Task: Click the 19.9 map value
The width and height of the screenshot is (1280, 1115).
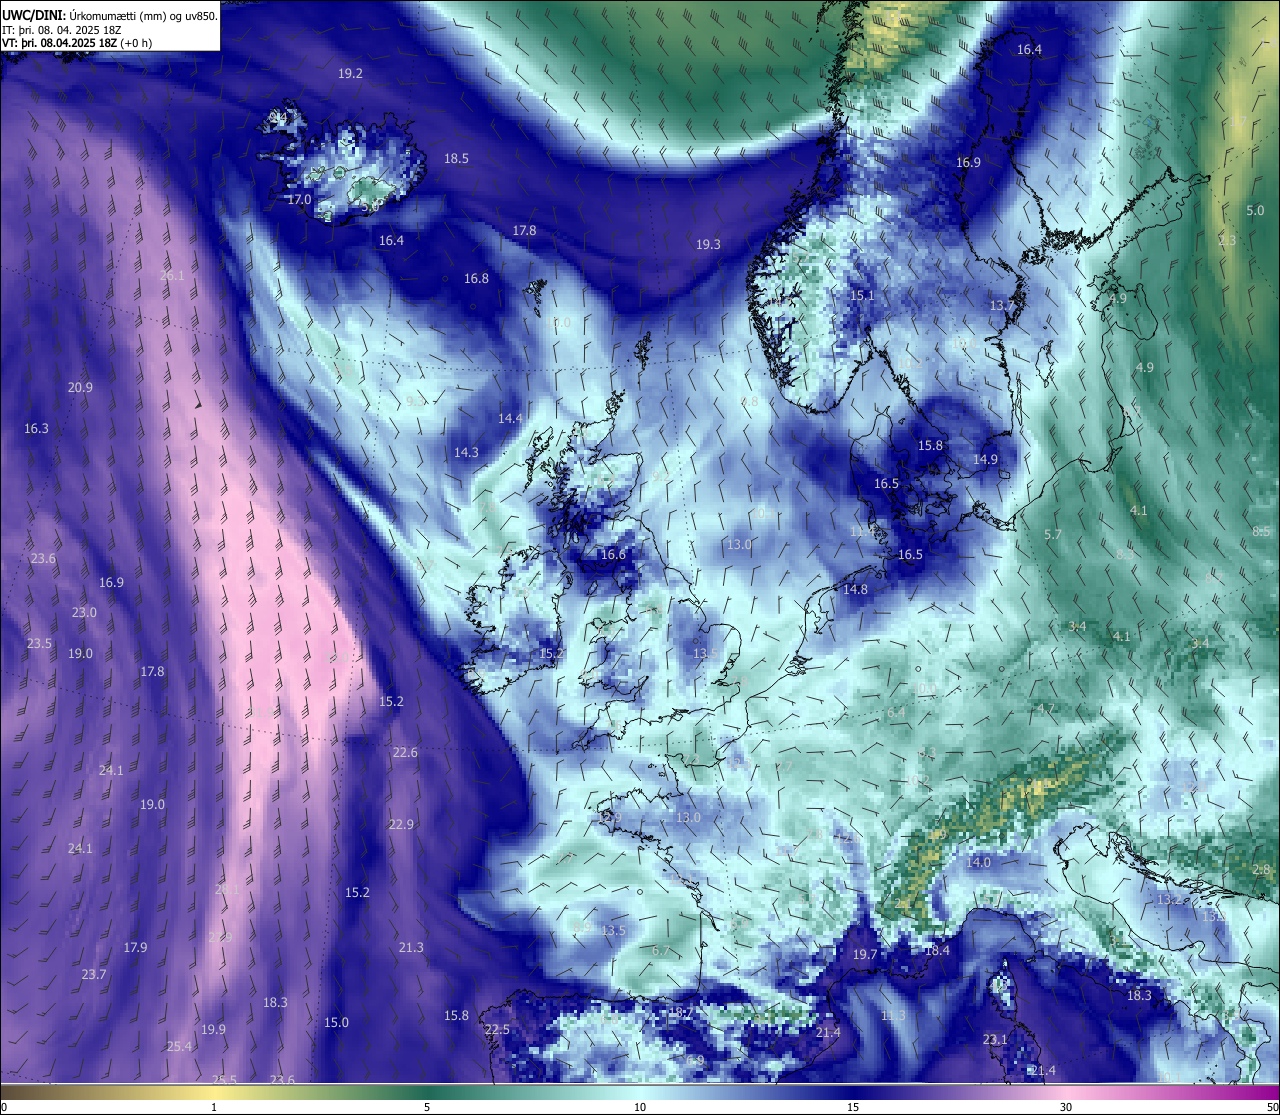Action: (x=213, y=1030)
